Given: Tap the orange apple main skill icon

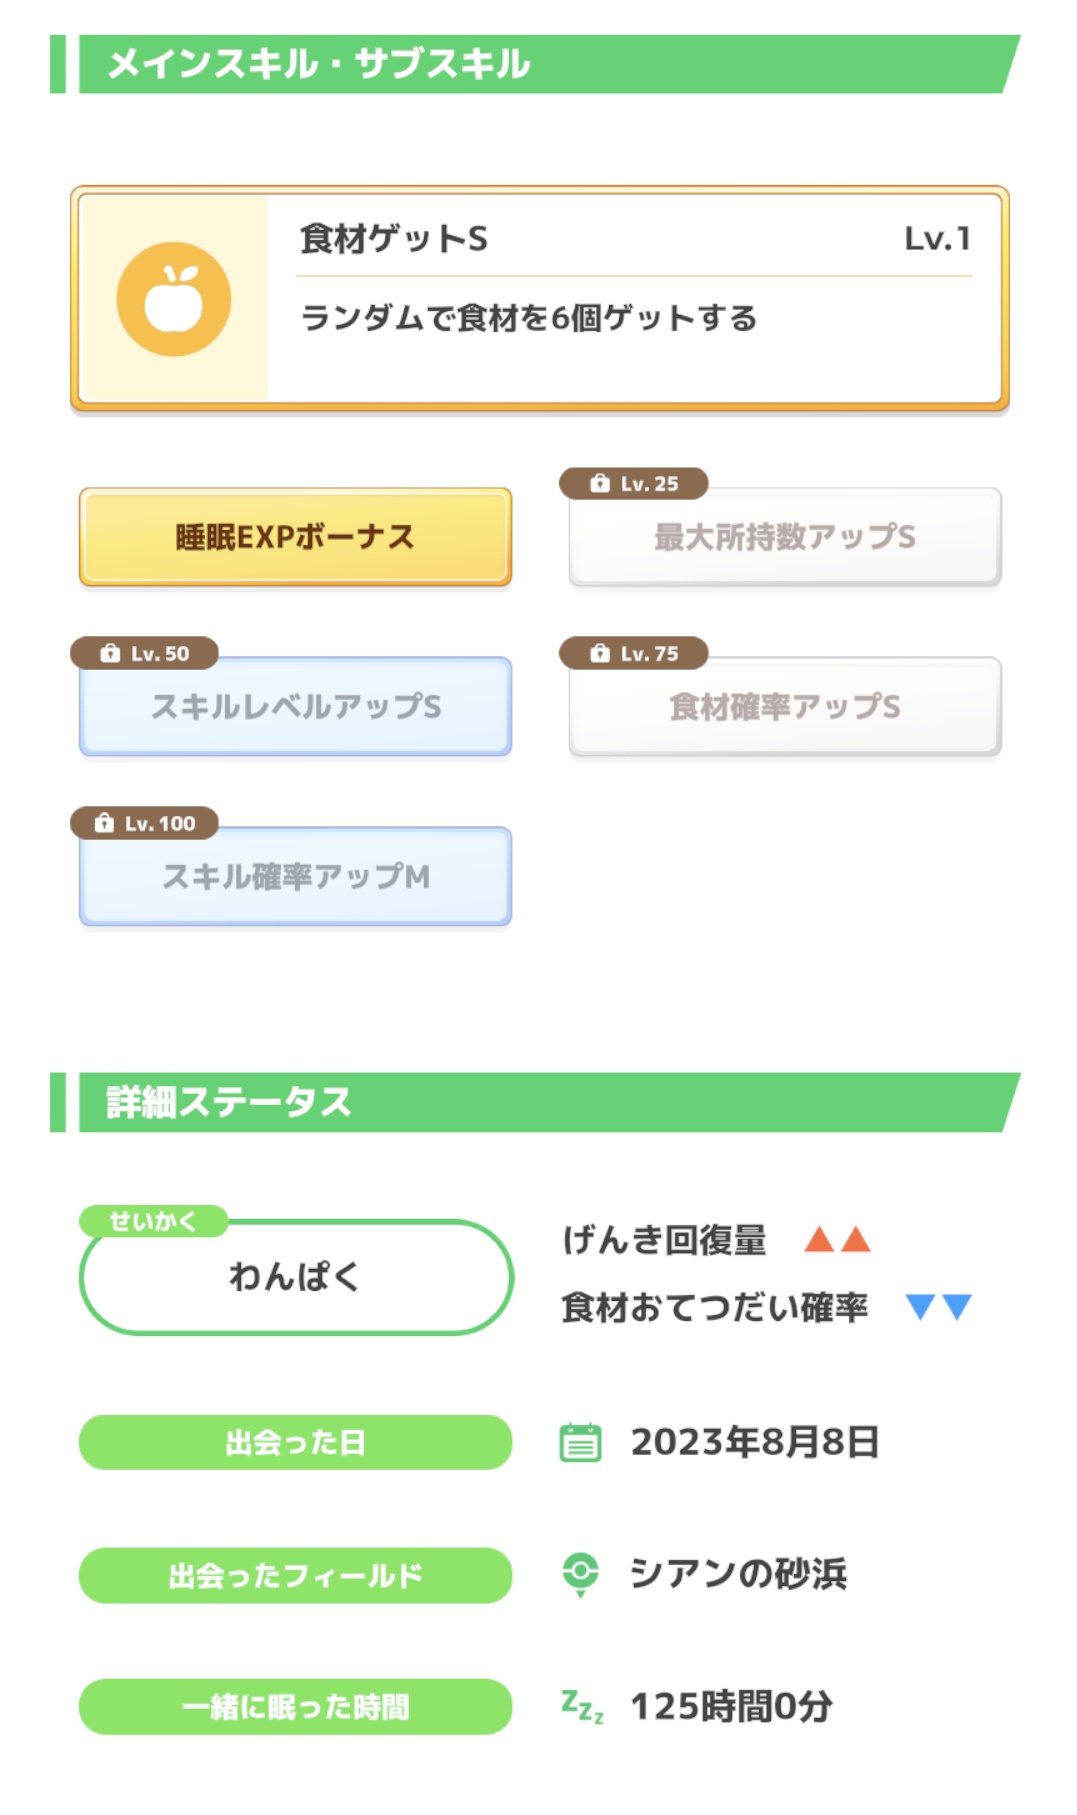Looking at the screenshot, I should pyautogui.click(x=174, y=299).
